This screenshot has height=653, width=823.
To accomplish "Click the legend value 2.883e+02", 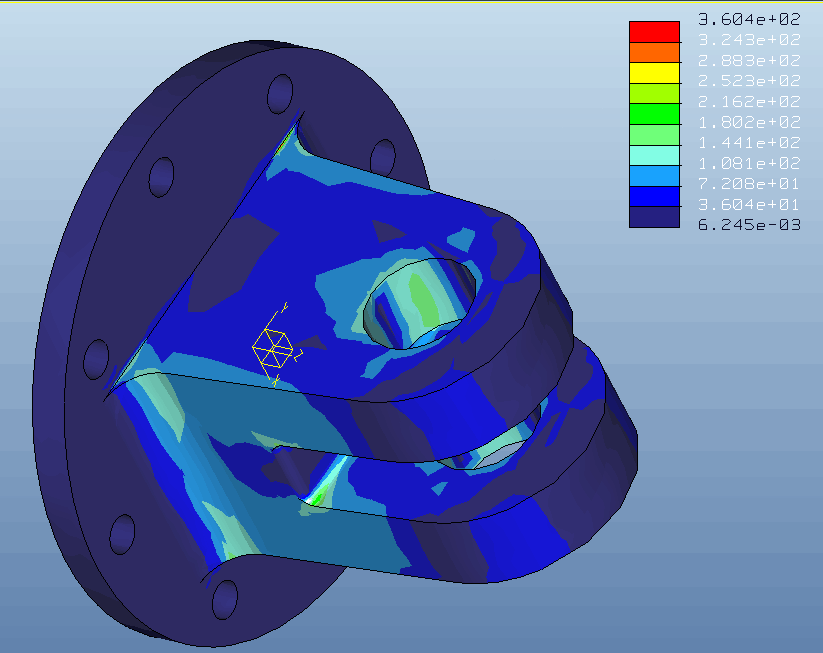I will click(749, 60).
